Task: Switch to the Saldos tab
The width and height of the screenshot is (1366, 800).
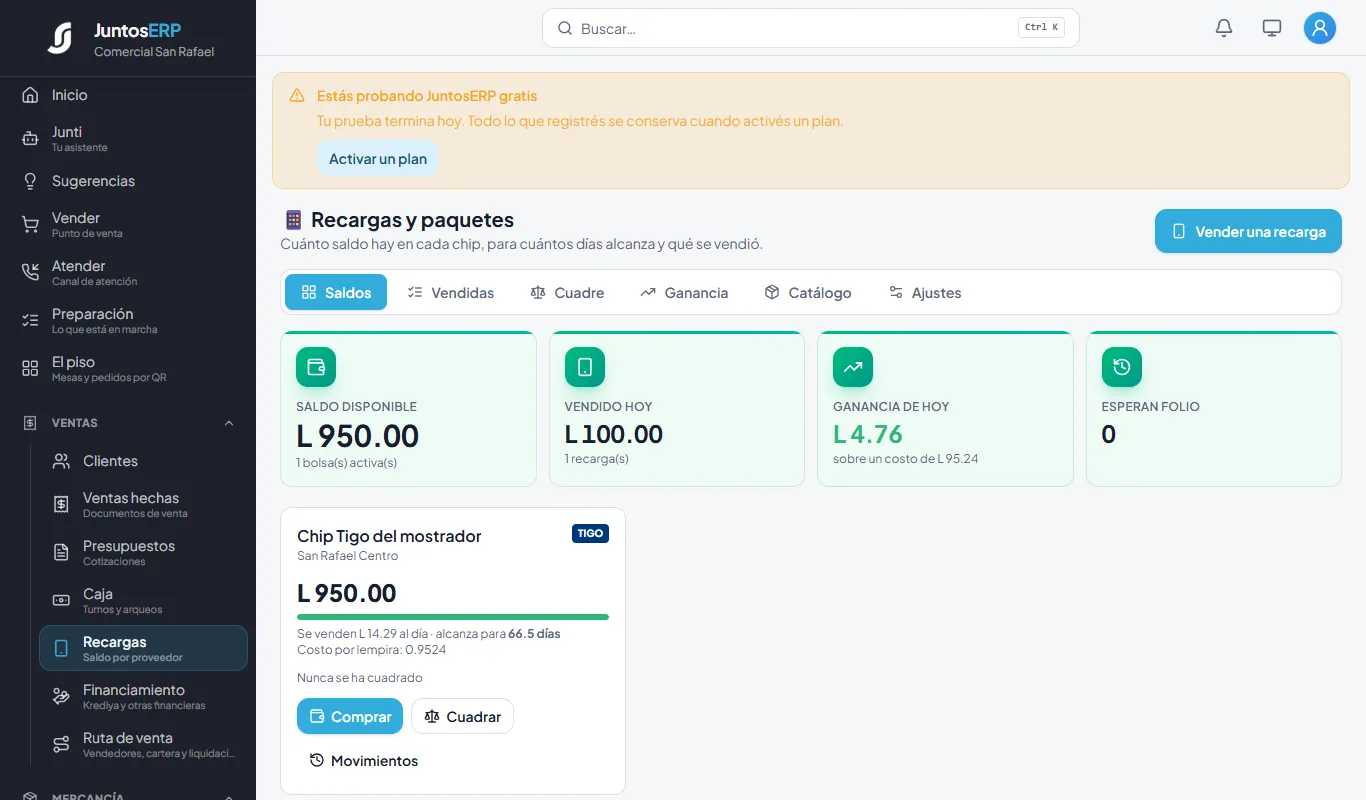Action: pyautogui.click(x=336, y=293)
